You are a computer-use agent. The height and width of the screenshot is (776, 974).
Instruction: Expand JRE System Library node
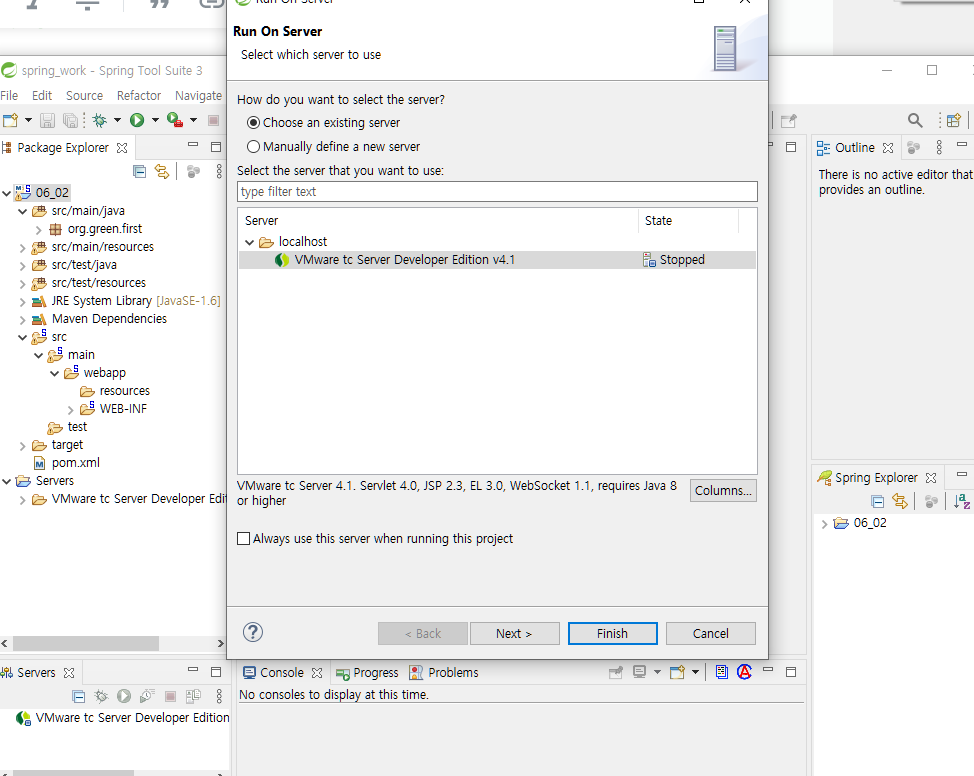point(22,301)
